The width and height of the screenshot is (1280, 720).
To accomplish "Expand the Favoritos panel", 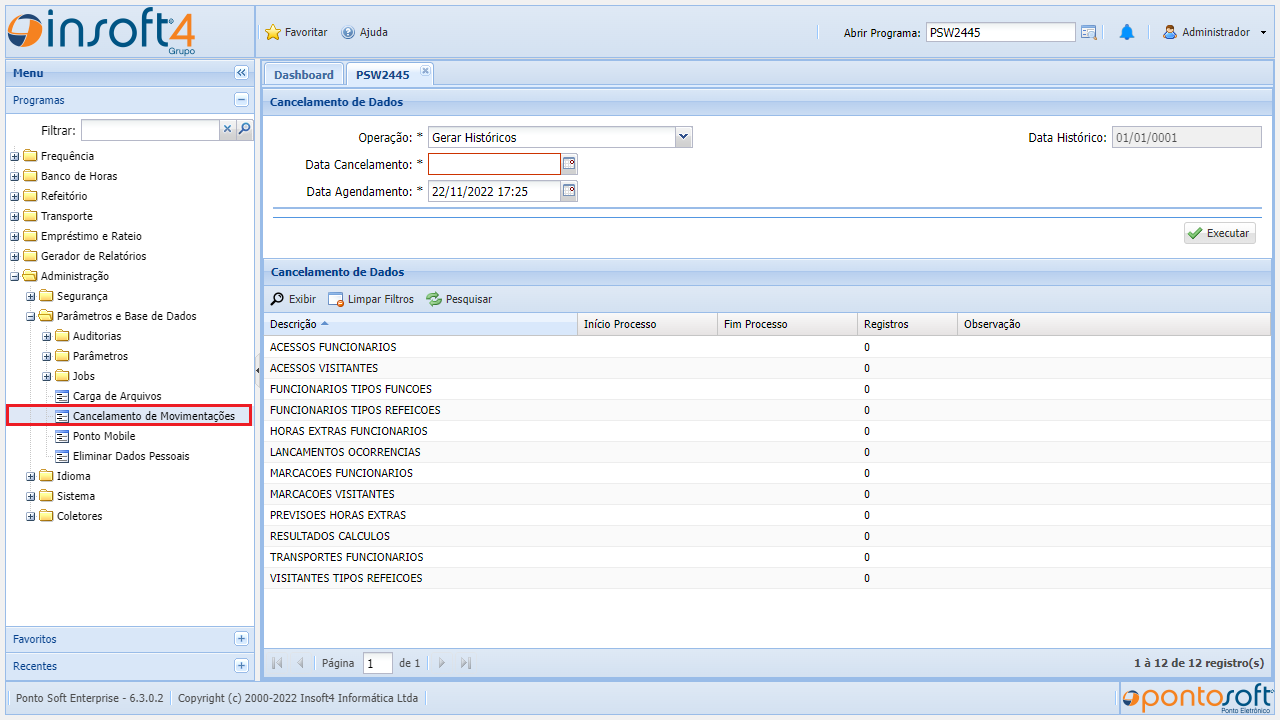I will (x=241, y=639).
